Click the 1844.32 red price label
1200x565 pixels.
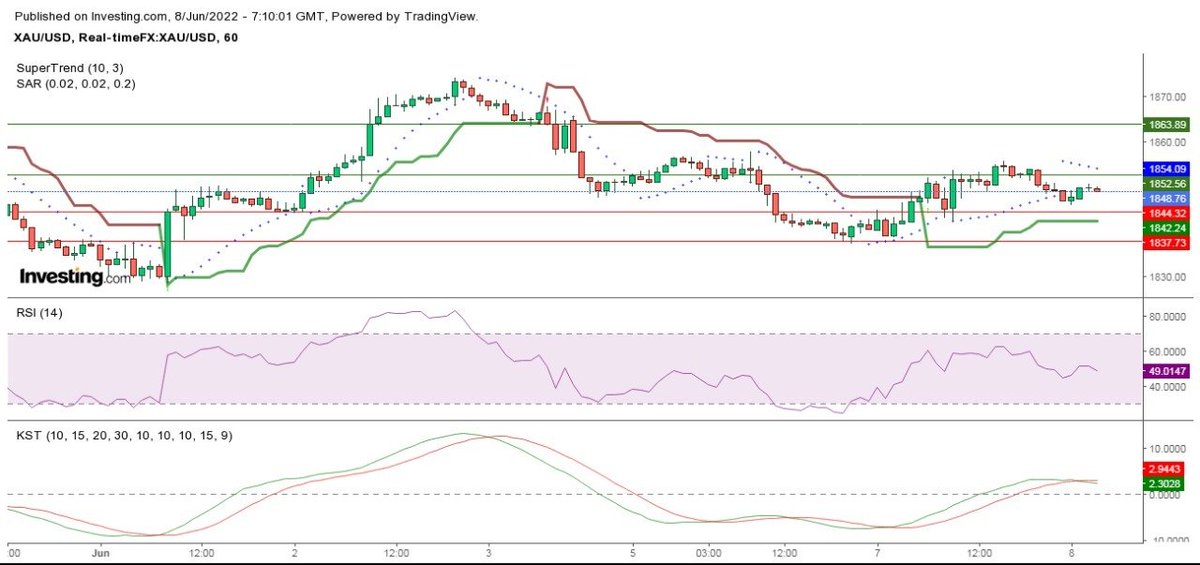click(x=1165, y=213)
